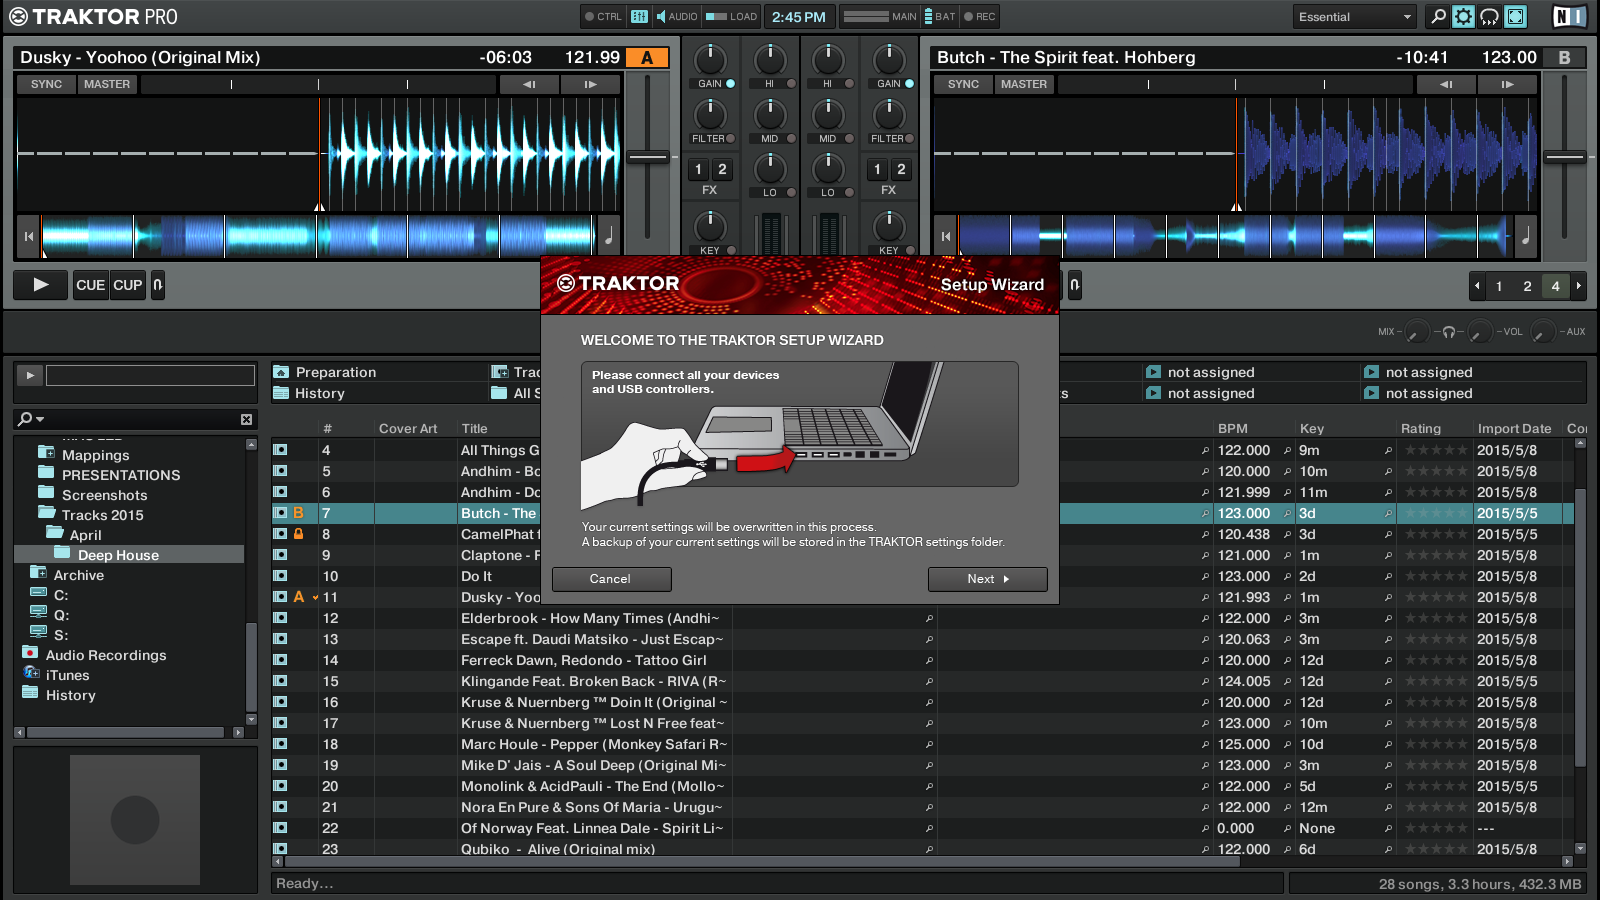
Task: Toggle MASTER on Deck A
Action: pyautogui.click(x=107, y=84)
